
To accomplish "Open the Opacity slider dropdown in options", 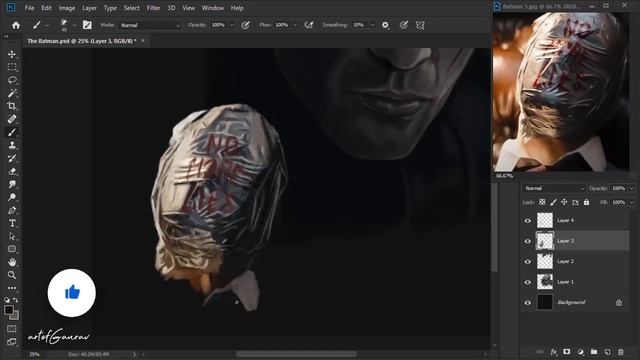I will click(x=231, y=25).
